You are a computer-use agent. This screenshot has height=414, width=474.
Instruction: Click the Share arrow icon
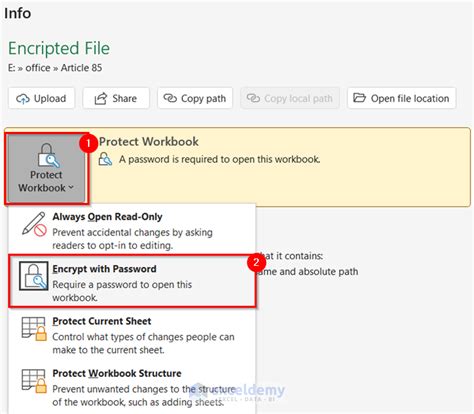100,98
